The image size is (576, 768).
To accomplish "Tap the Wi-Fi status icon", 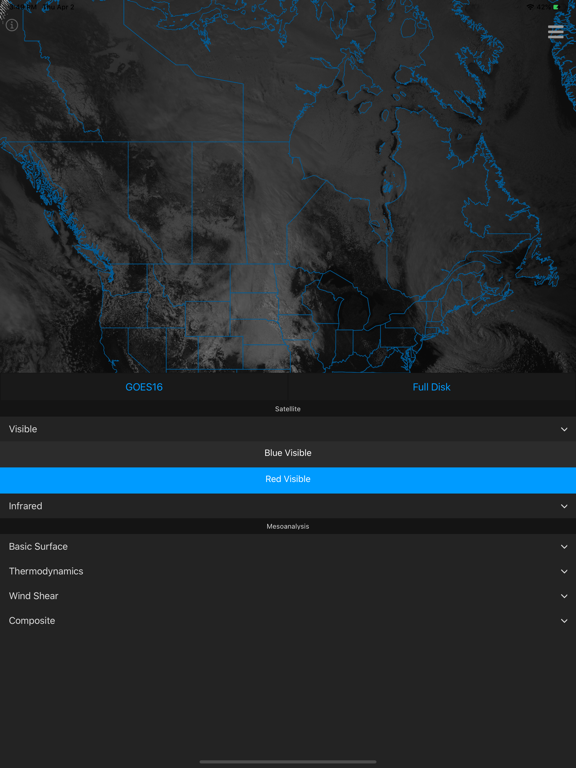I will pos(530,7).
